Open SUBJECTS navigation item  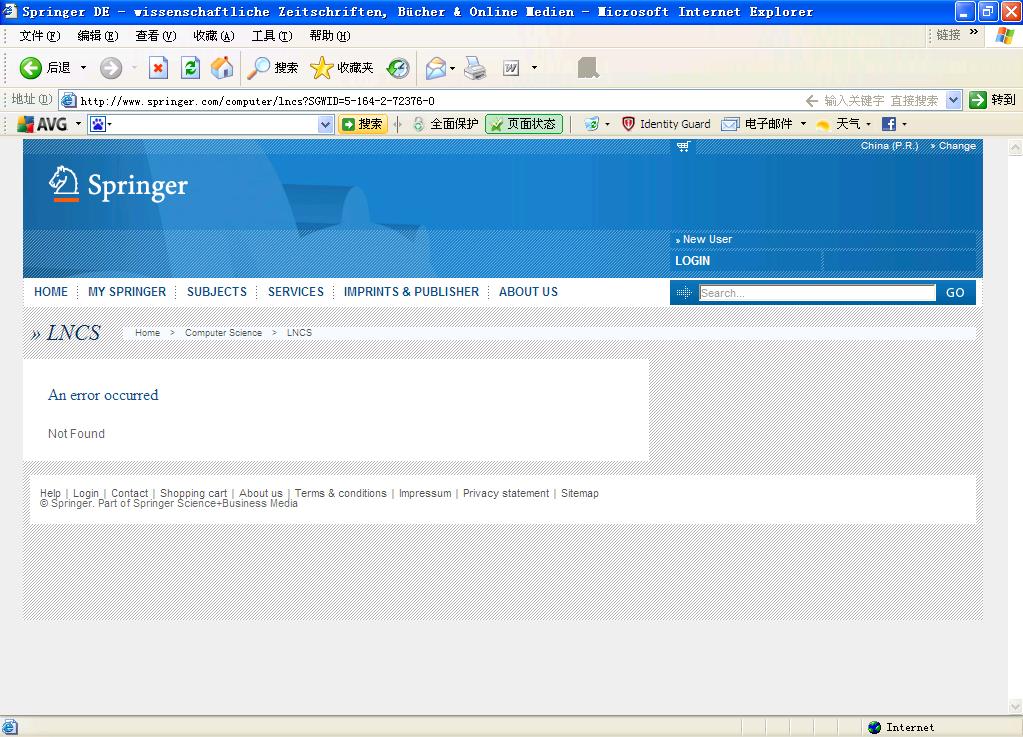217,292
